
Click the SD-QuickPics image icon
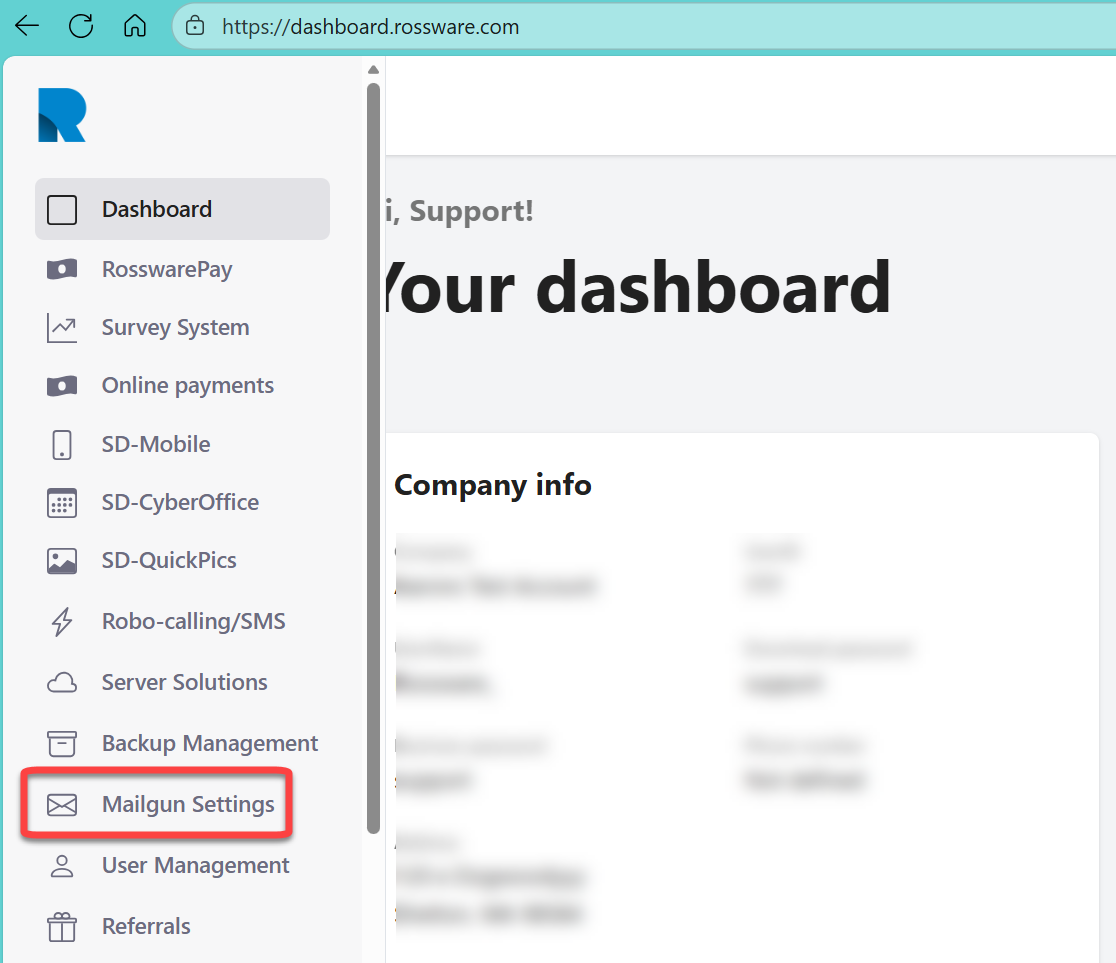pyautogui.click(x=62, y=561)
